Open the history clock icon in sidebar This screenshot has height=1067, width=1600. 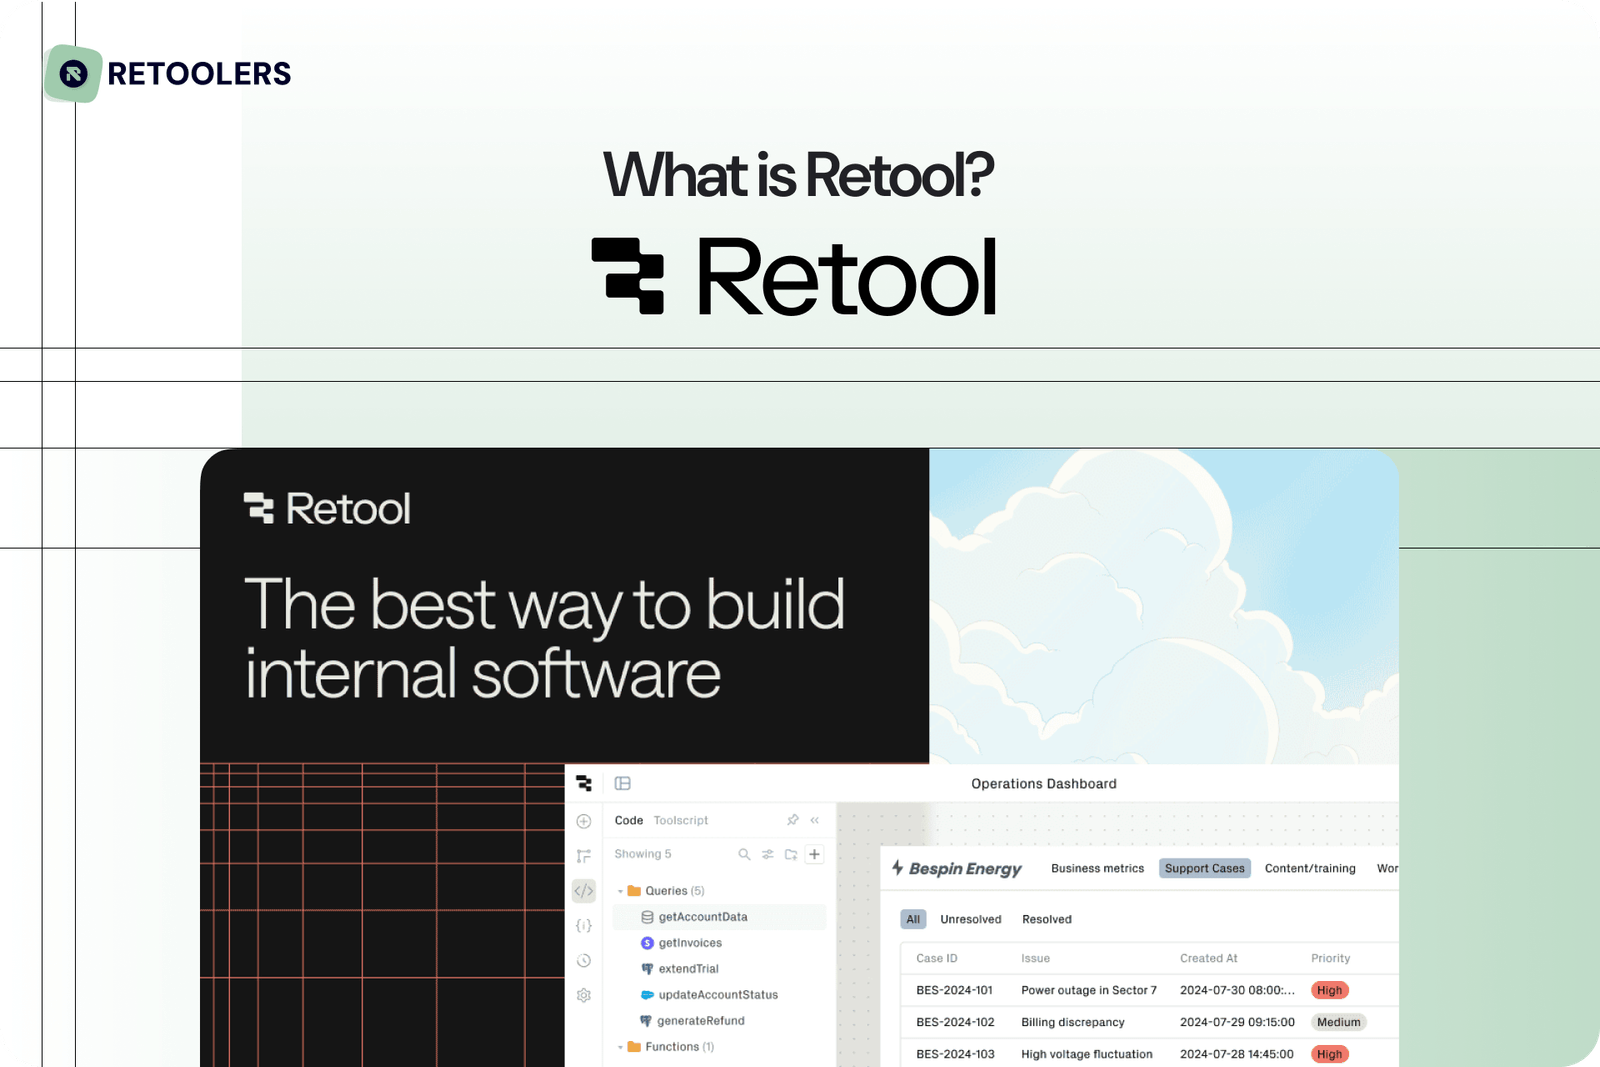point(583,961)
